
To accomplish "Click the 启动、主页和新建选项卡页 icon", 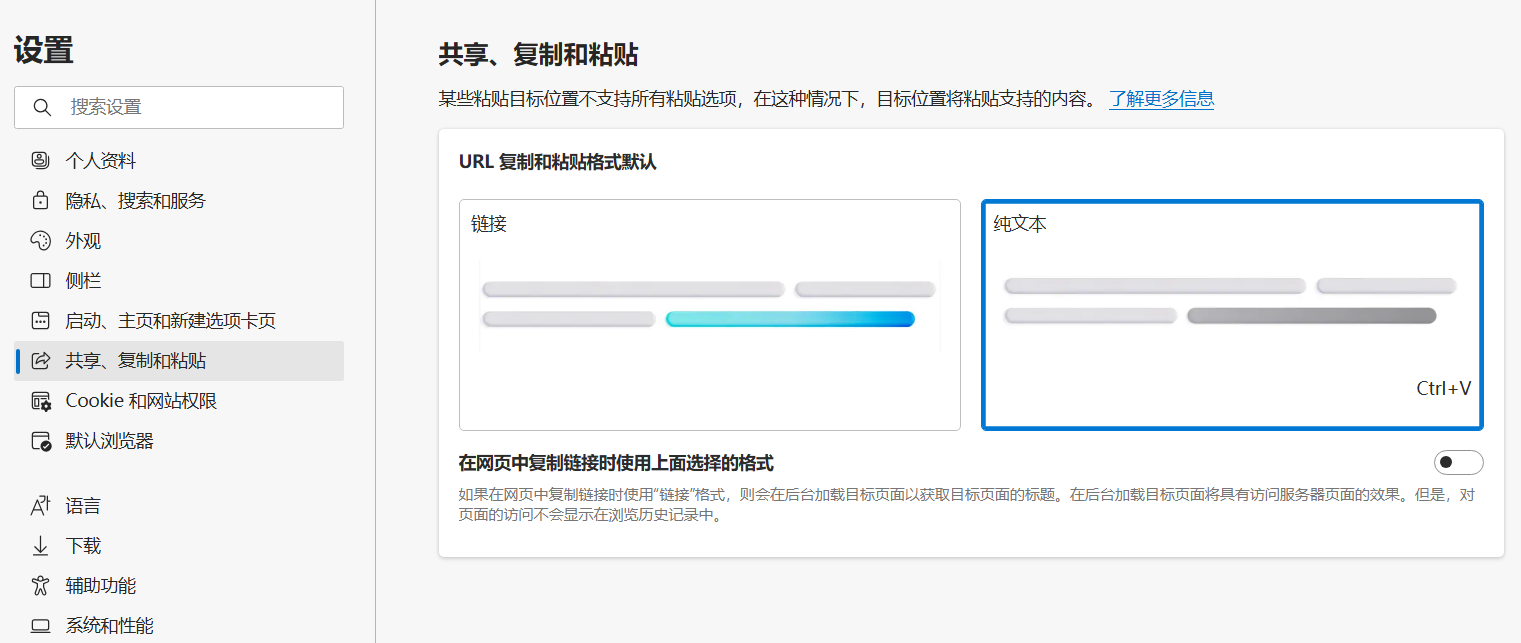I will click(40, 321).
